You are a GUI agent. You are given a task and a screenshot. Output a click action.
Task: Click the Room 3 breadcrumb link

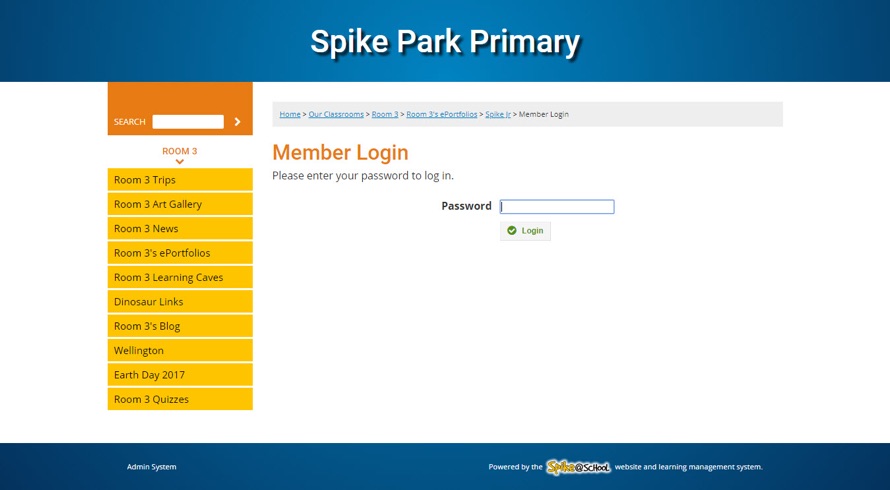tap(385, 114)
